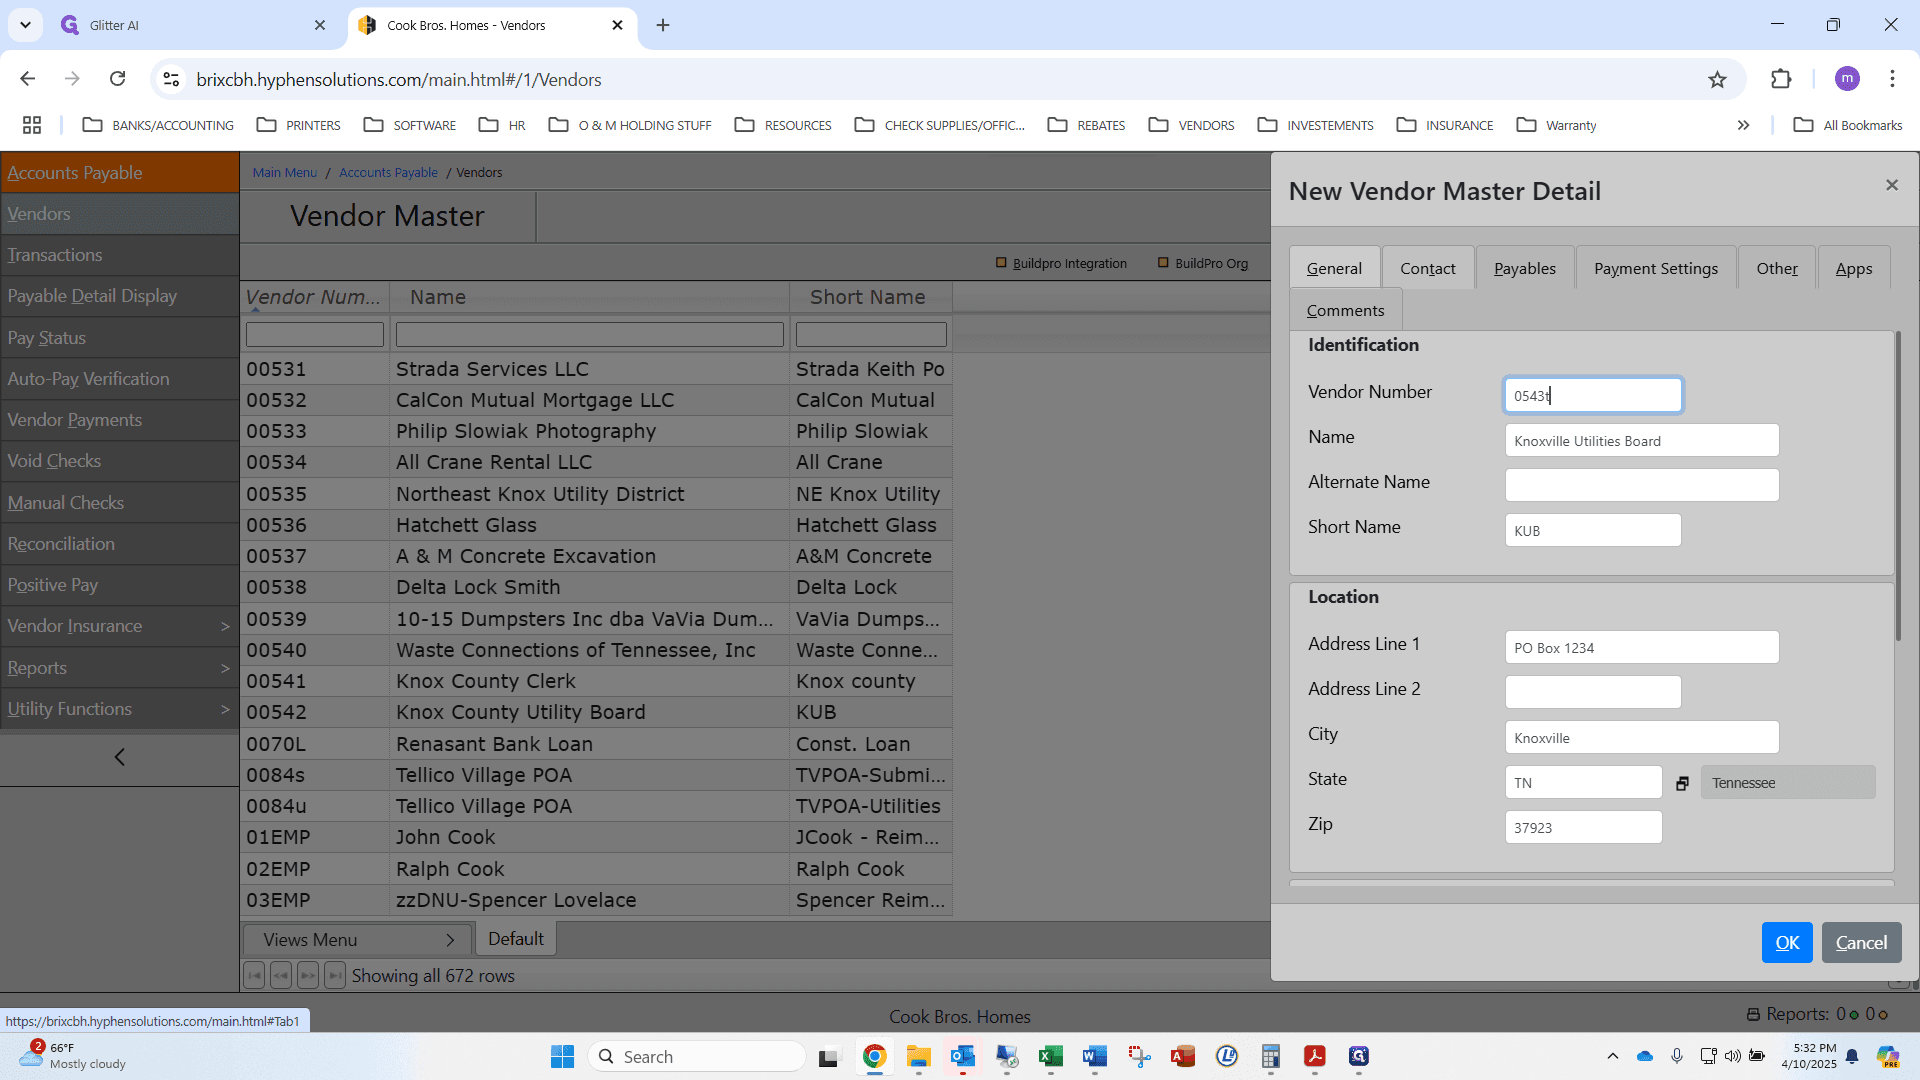This screenshot has width=1920, height=1080.
Task: Show more bookmarks with the double chevron
Action: [x=1743, y=125]
